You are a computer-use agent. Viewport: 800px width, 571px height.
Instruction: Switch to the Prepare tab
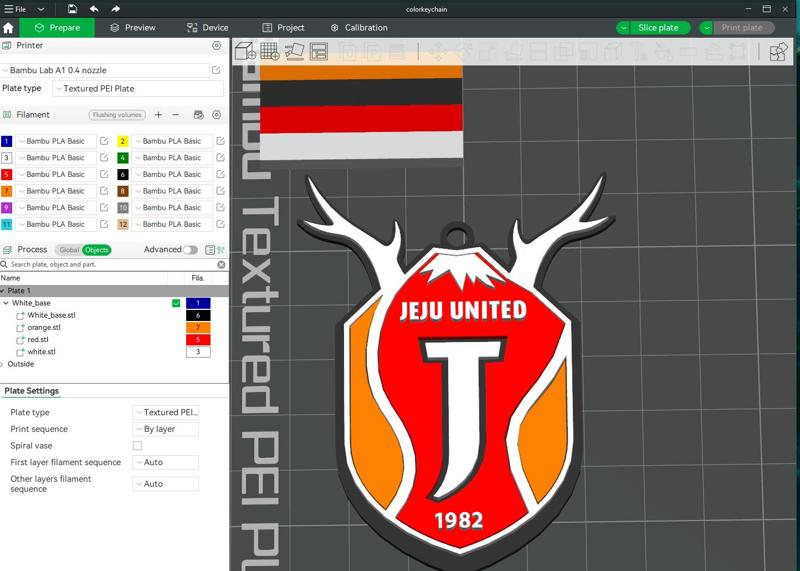click(x=57, y=28)
